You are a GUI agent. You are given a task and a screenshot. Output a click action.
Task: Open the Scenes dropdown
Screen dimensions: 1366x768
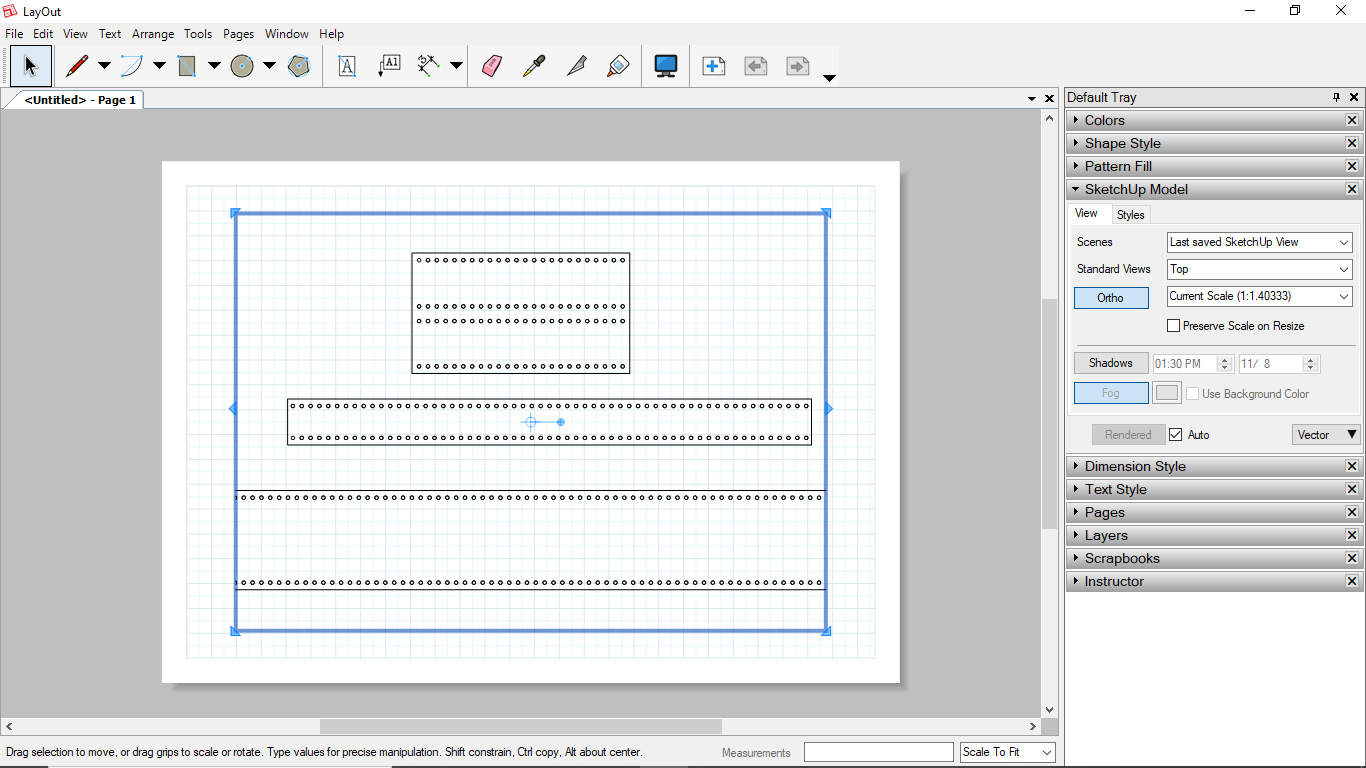click(x=1259, y=242)
